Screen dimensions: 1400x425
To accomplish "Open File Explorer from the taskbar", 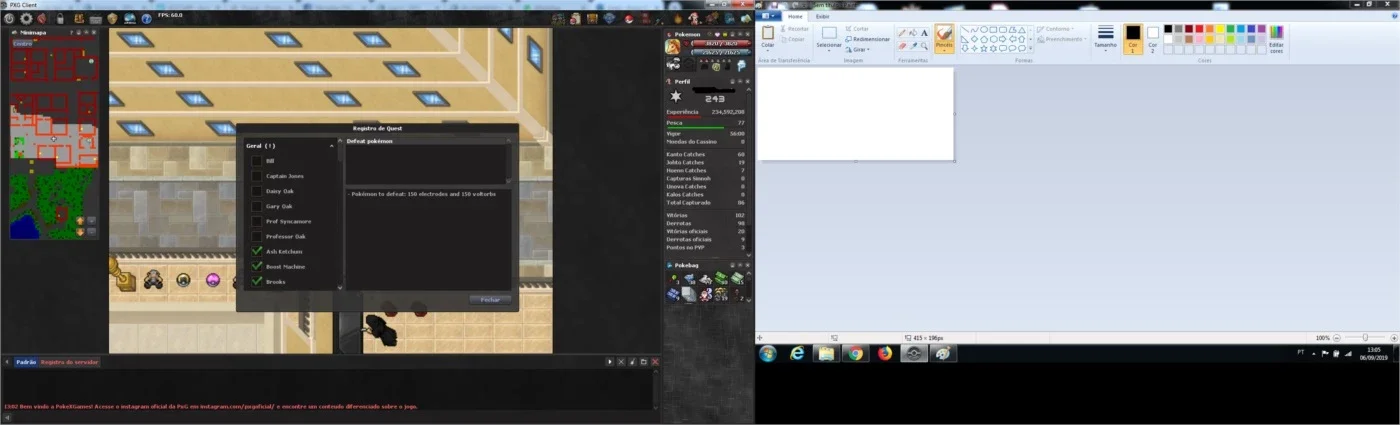I will (x=826, y=353).
